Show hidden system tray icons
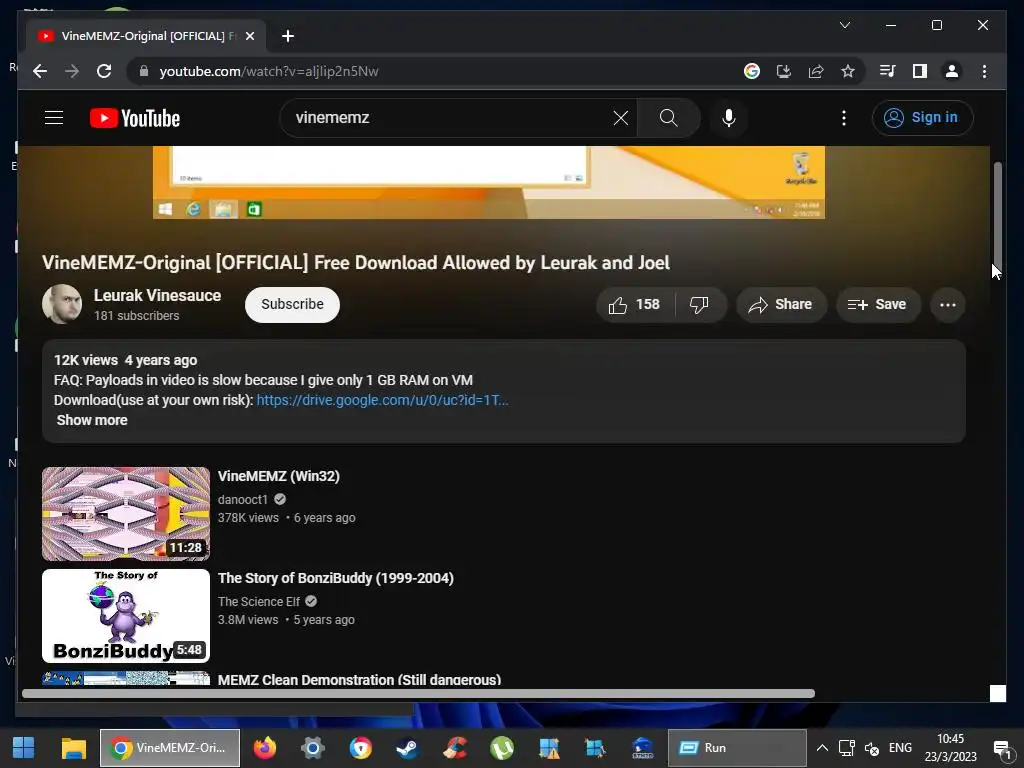This screenshot has height=768, width=1024. [x=822, y=748]
